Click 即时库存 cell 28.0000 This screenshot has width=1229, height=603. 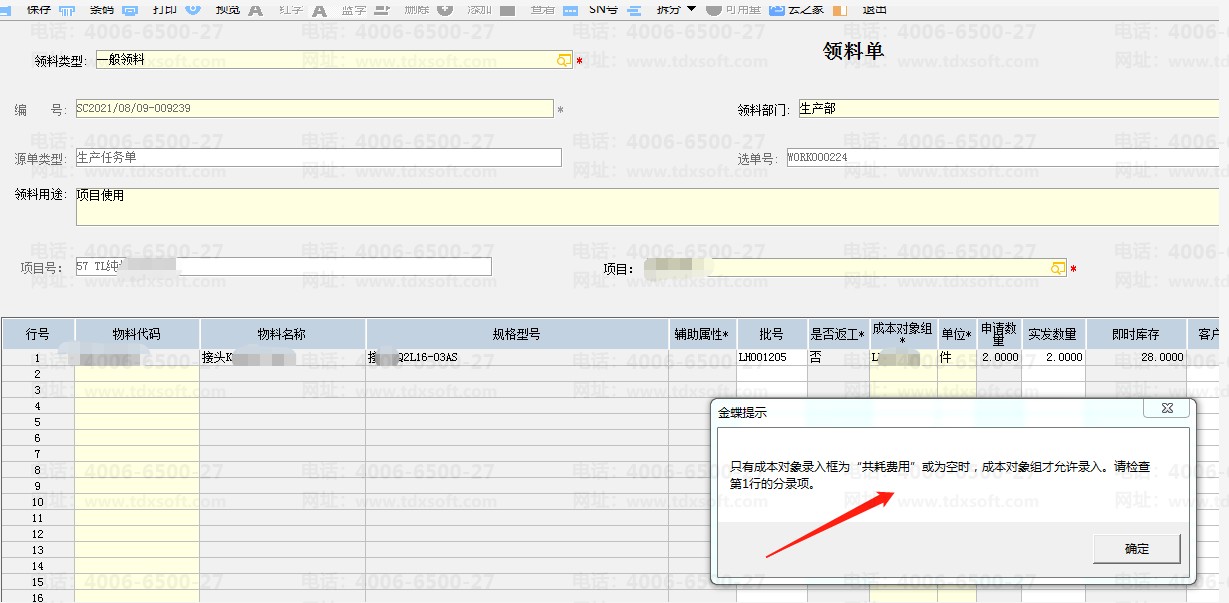pos(1136,357)
